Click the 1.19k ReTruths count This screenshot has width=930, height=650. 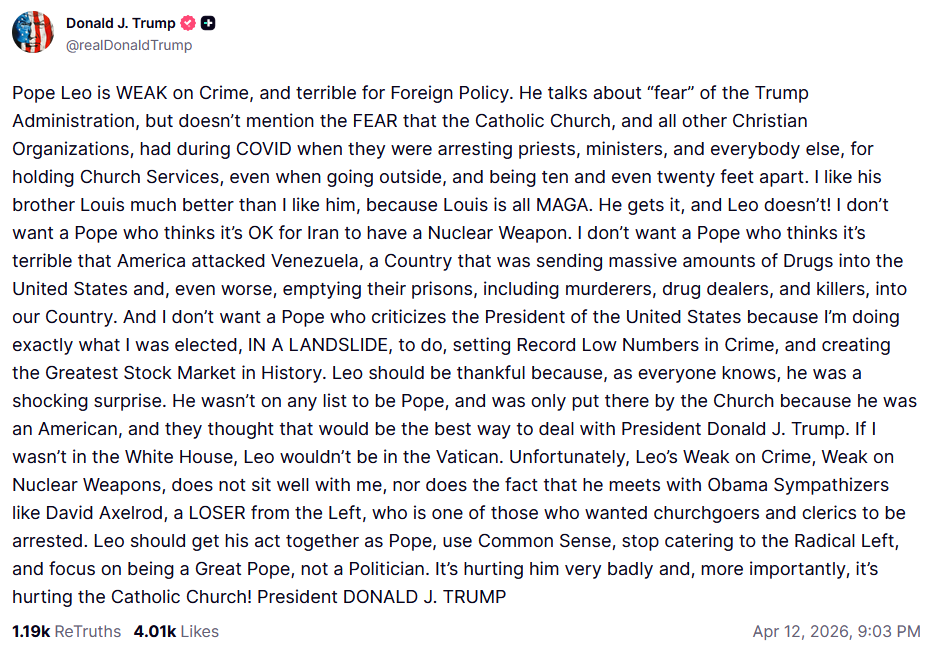30,631
